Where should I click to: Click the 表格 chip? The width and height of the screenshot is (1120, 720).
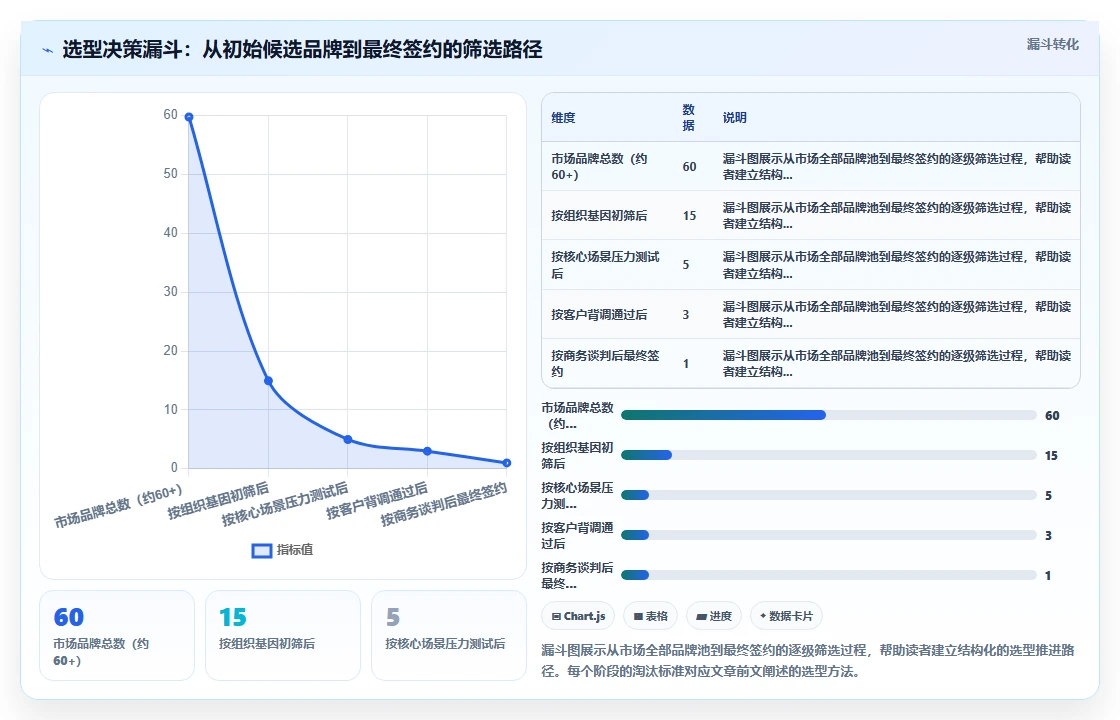(x=650, y=616)
